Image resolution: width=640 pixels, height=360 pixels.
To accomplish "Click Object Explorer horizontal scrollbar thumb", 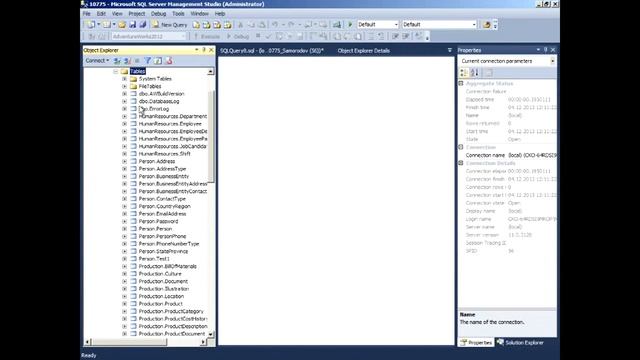I will tap(129, 342).
